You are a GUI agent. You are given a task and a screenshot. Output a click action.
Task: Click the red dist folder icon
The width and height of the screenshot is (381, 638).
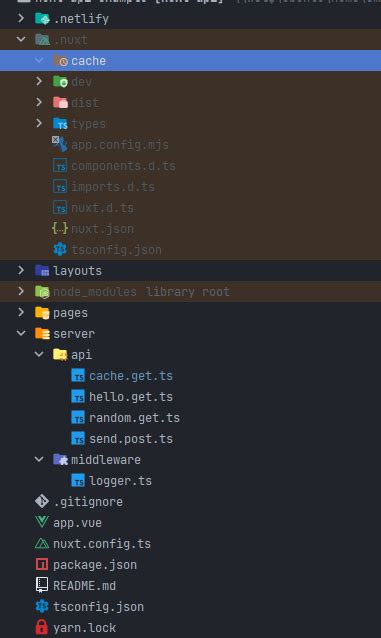tap(60, 103)
